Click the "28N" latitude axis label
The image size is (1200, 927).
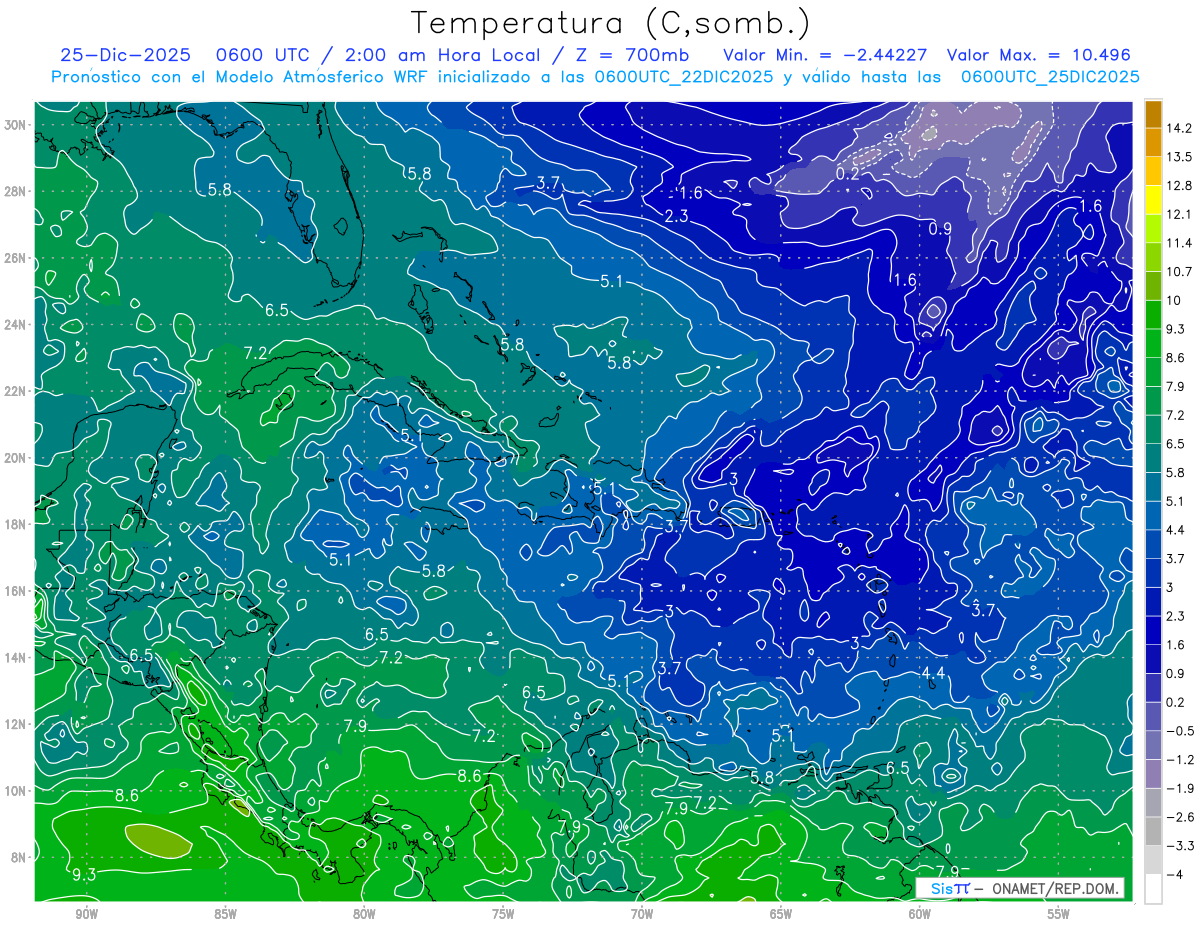click(16, 191)
